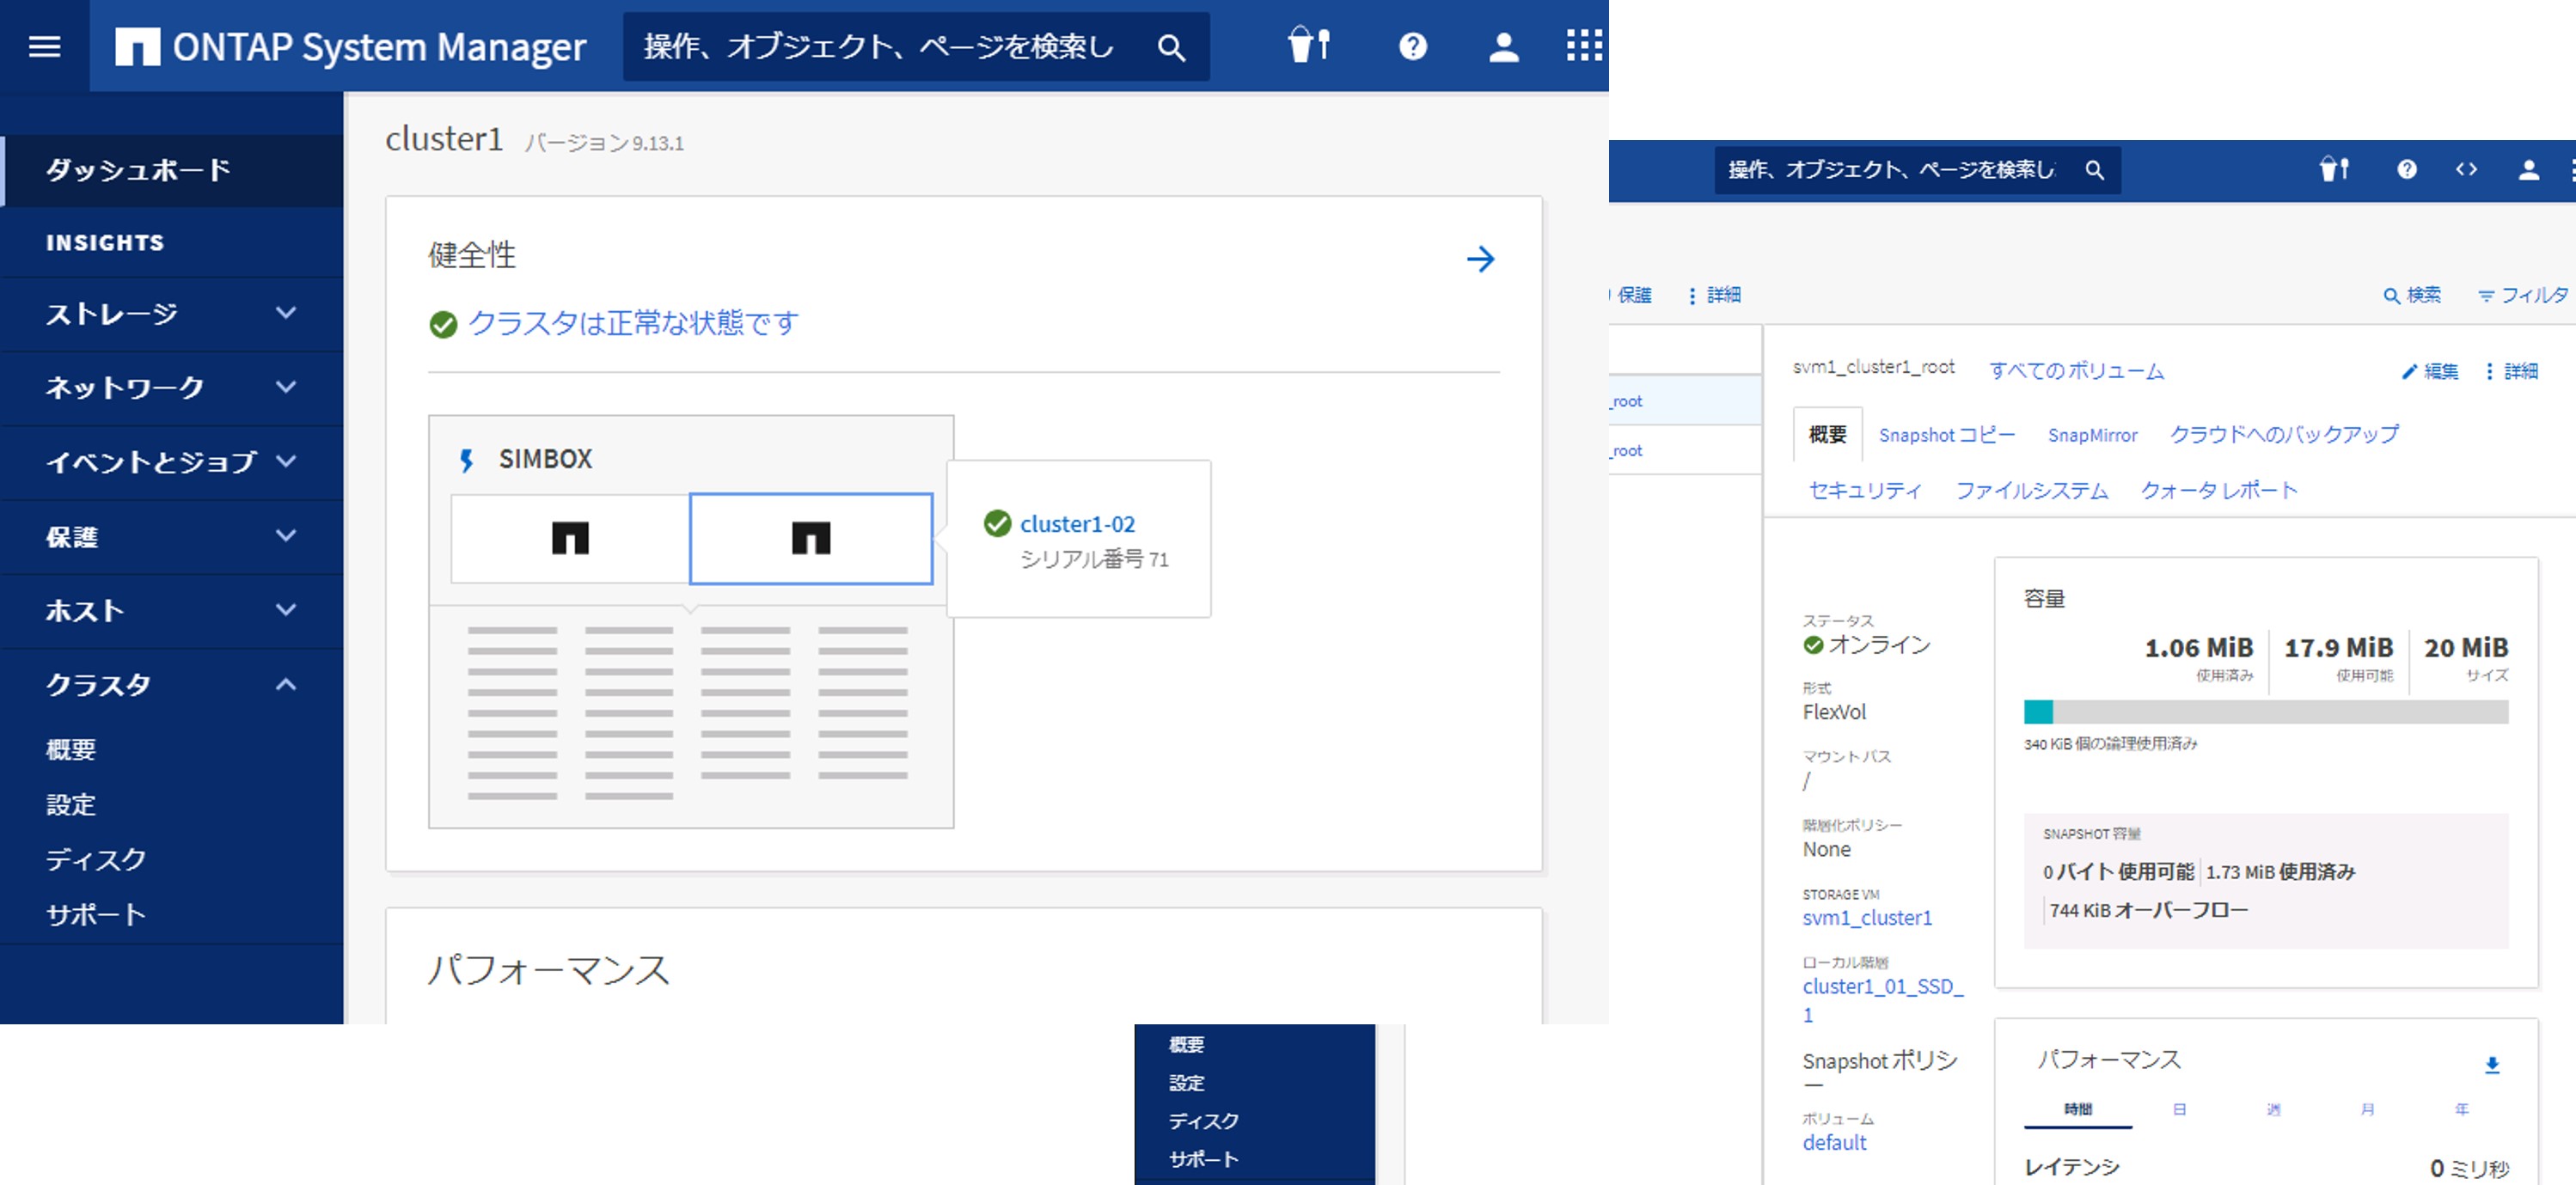Switch to the クラウドへのバックアップ tab
This screenshot has width=2576, height=1185.
click(x=2283, y=435)
